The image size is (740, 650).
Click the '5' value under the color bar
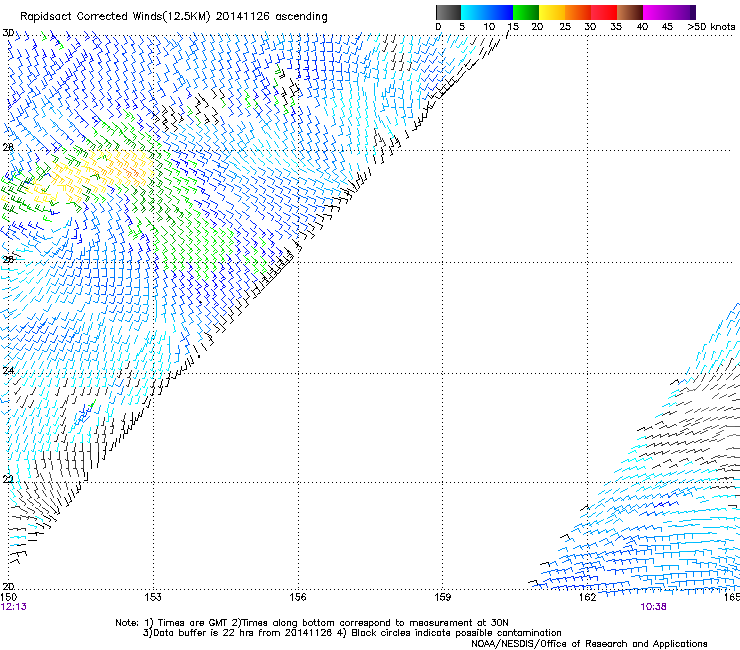[462, 27]
